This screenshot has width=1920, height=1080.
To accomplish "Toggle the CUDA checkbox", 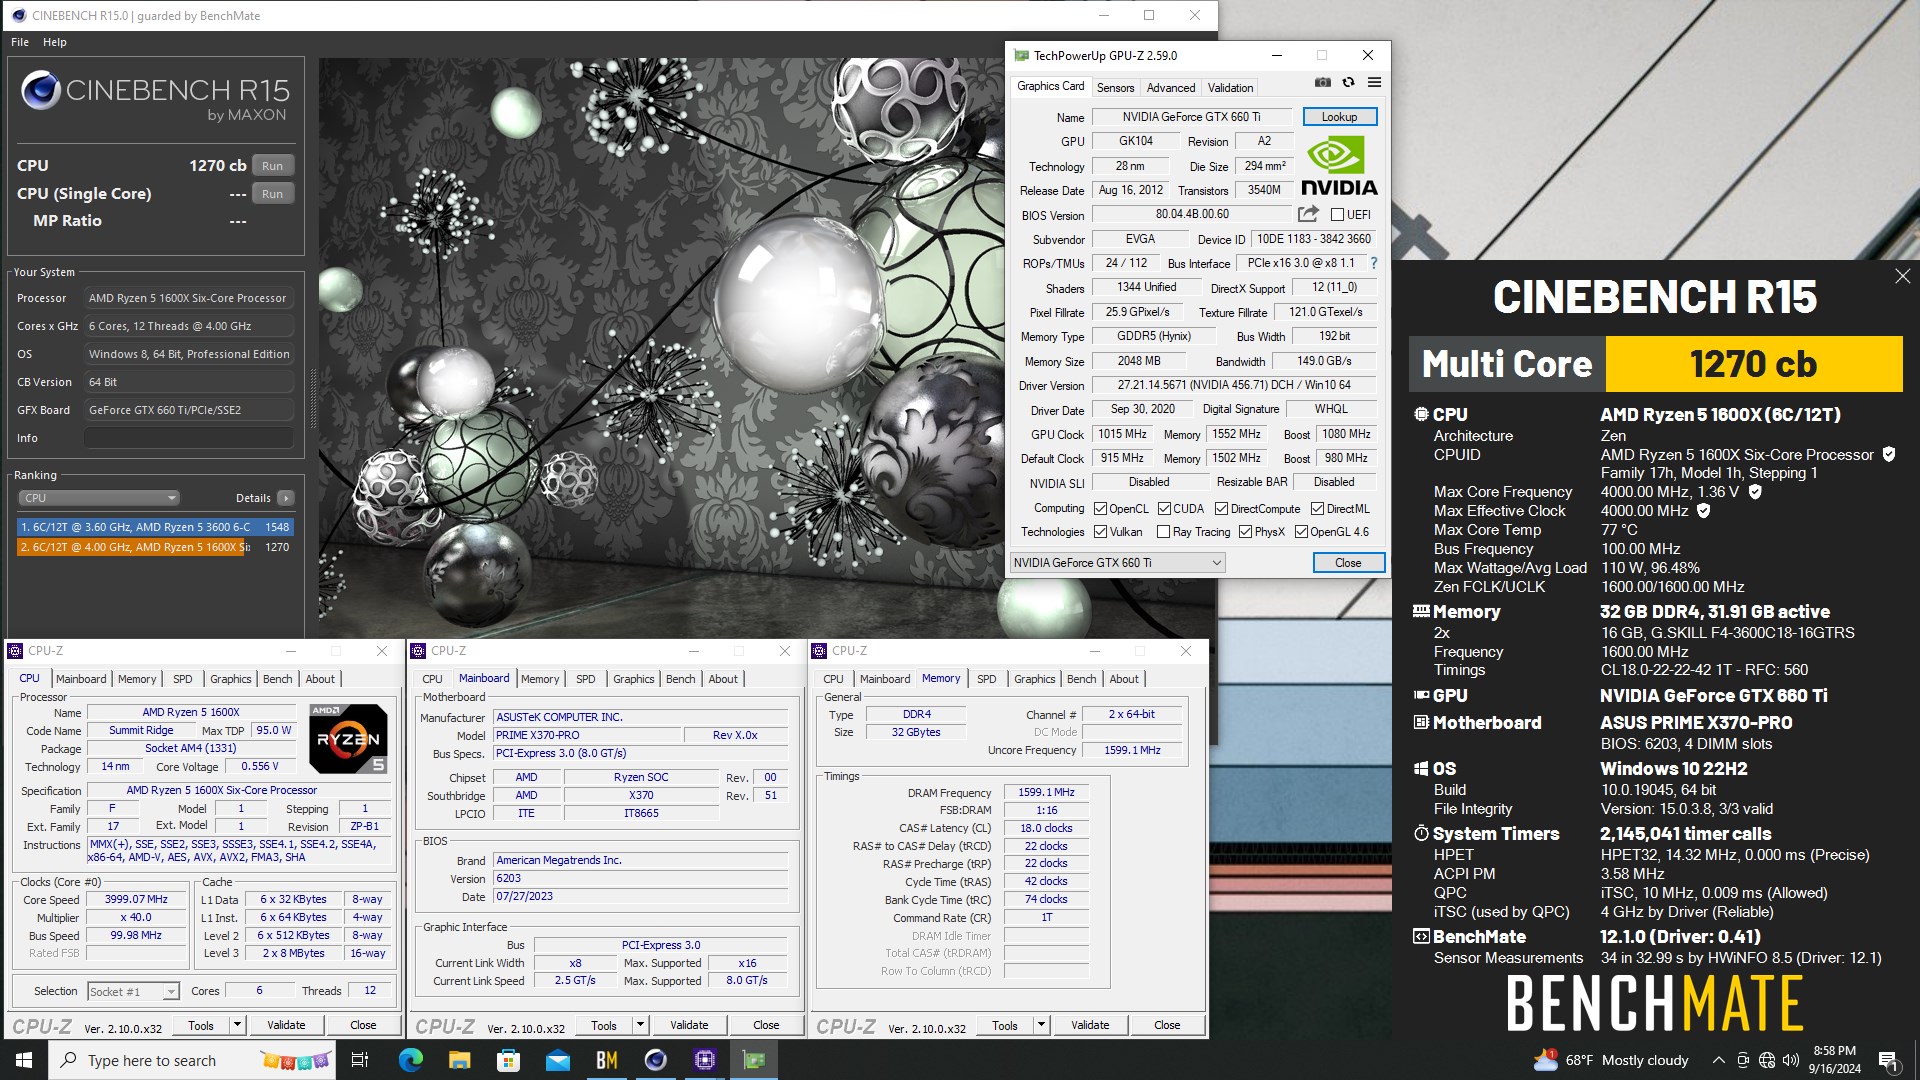I will [1164, 509].
